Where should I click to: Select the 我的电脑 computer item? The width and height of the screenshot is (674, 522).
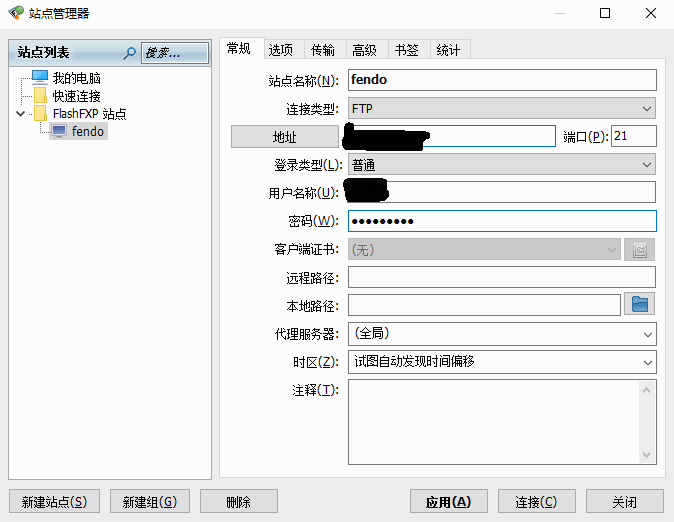tap(76, 78)
